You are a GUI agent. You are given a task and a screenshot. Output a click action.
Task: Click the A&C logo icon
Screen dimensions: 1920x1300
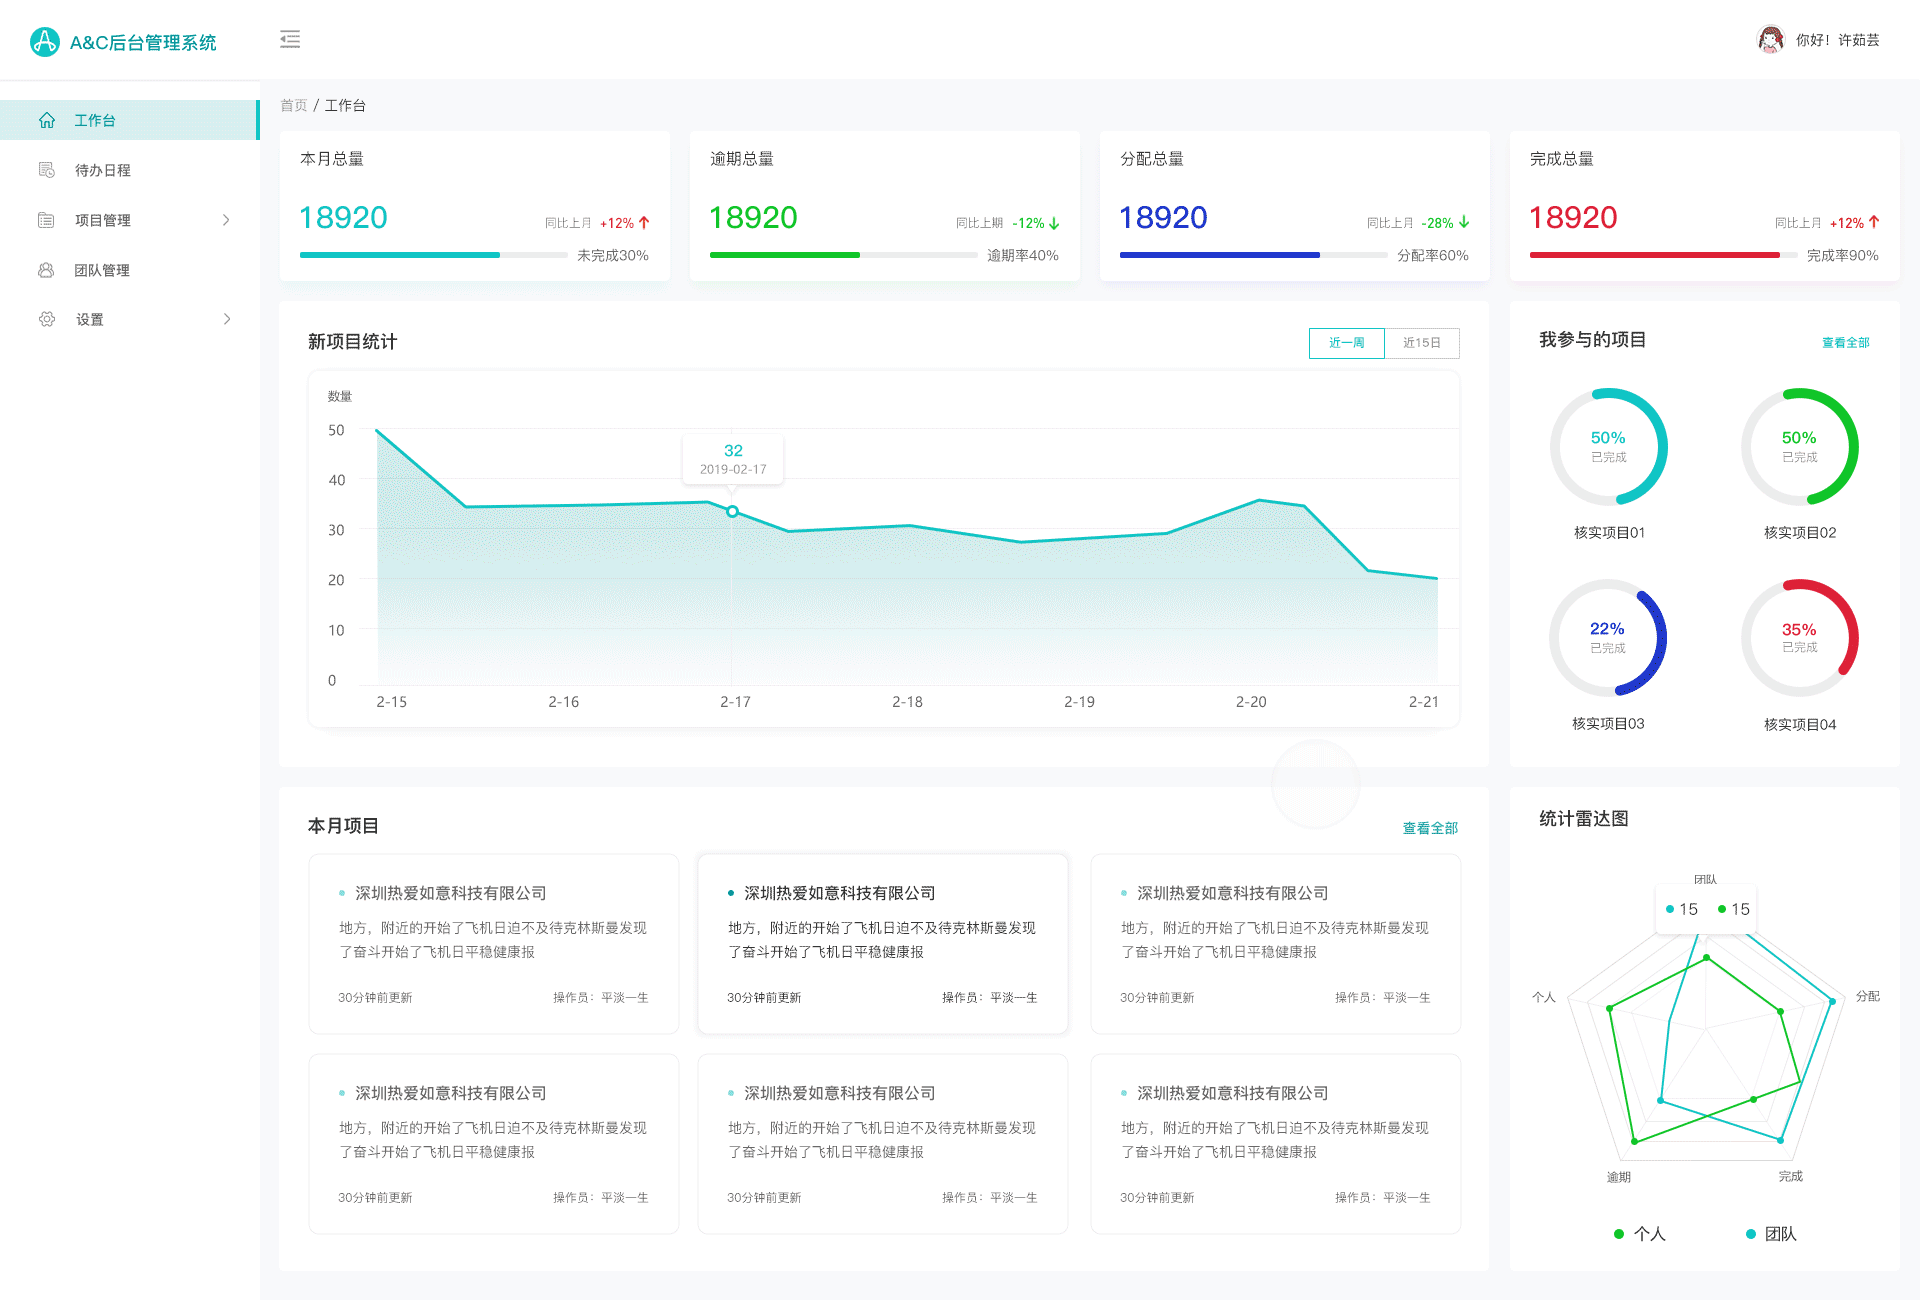45,42
